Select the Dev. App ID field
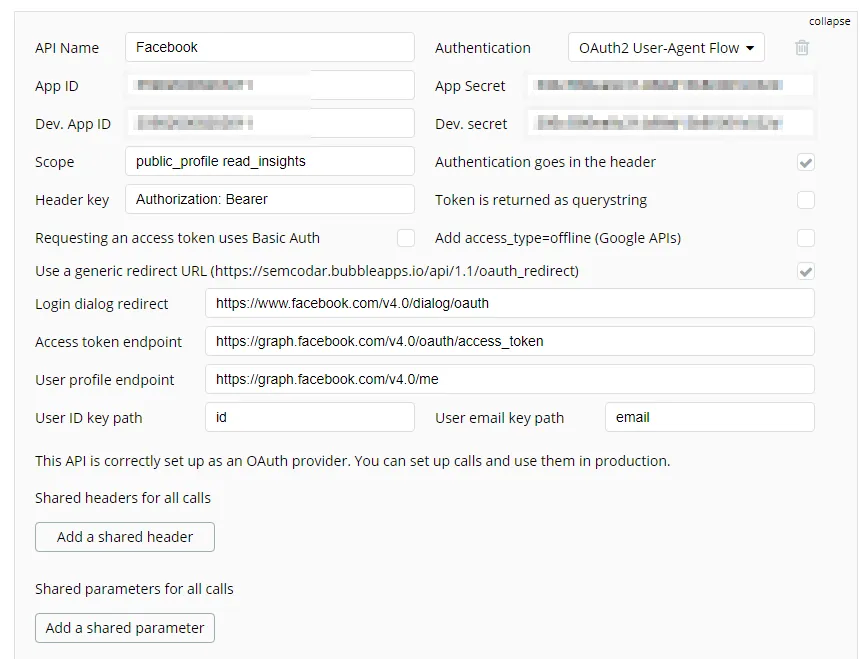The image size is (865, 659). coord(269,124)
